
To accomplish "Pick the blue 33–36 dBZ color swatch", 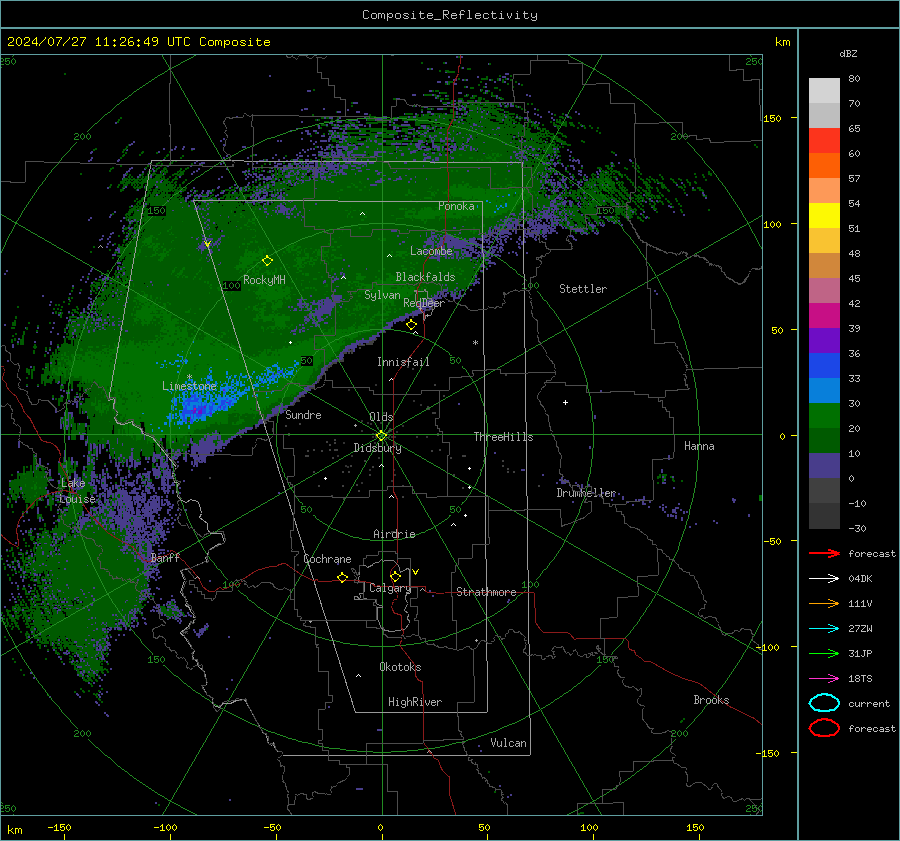I will (824, 366).
